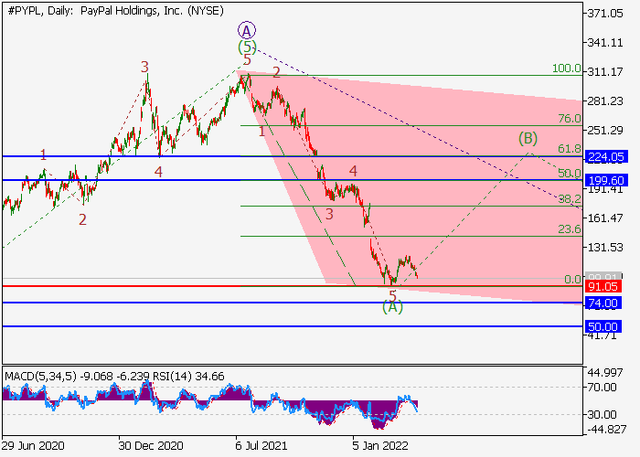Click the green (B) projection label
Screen dimensions: 640x457
(x=528, y=138)
